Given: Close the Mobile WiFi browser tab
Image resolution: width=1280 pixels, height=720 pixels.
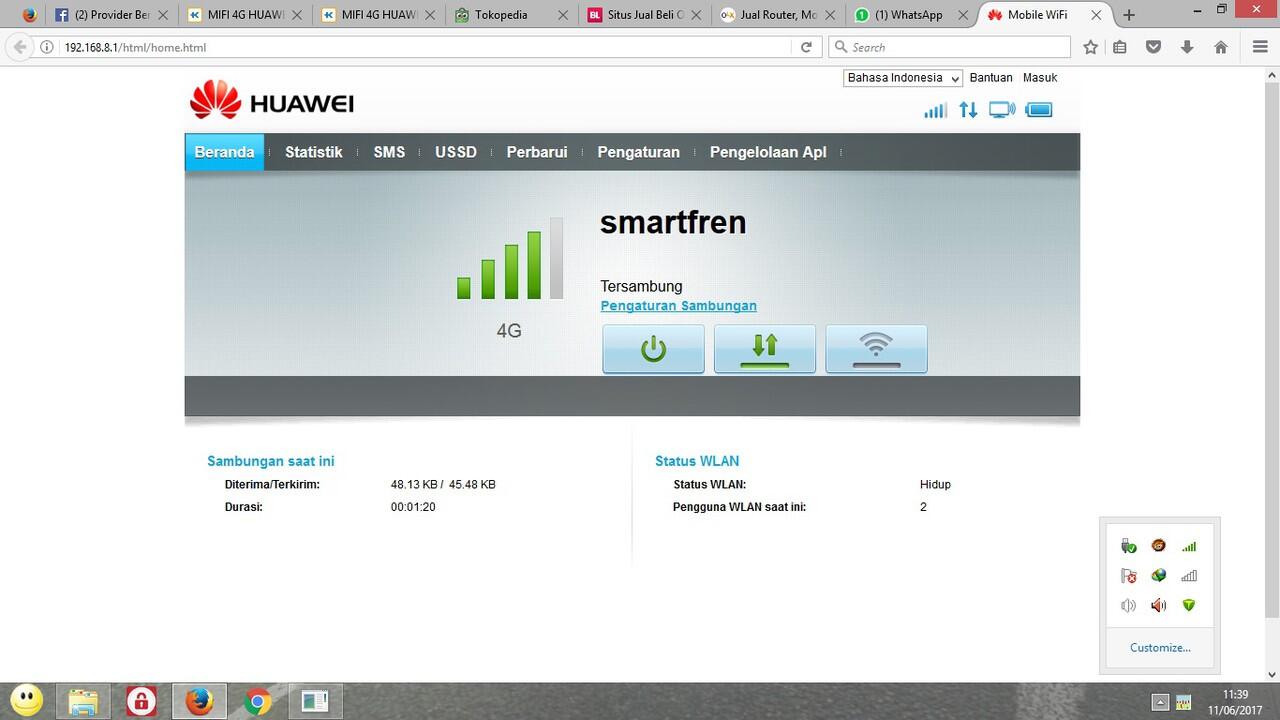Looking at the screenshot, I should click(x=1095, y=15).
